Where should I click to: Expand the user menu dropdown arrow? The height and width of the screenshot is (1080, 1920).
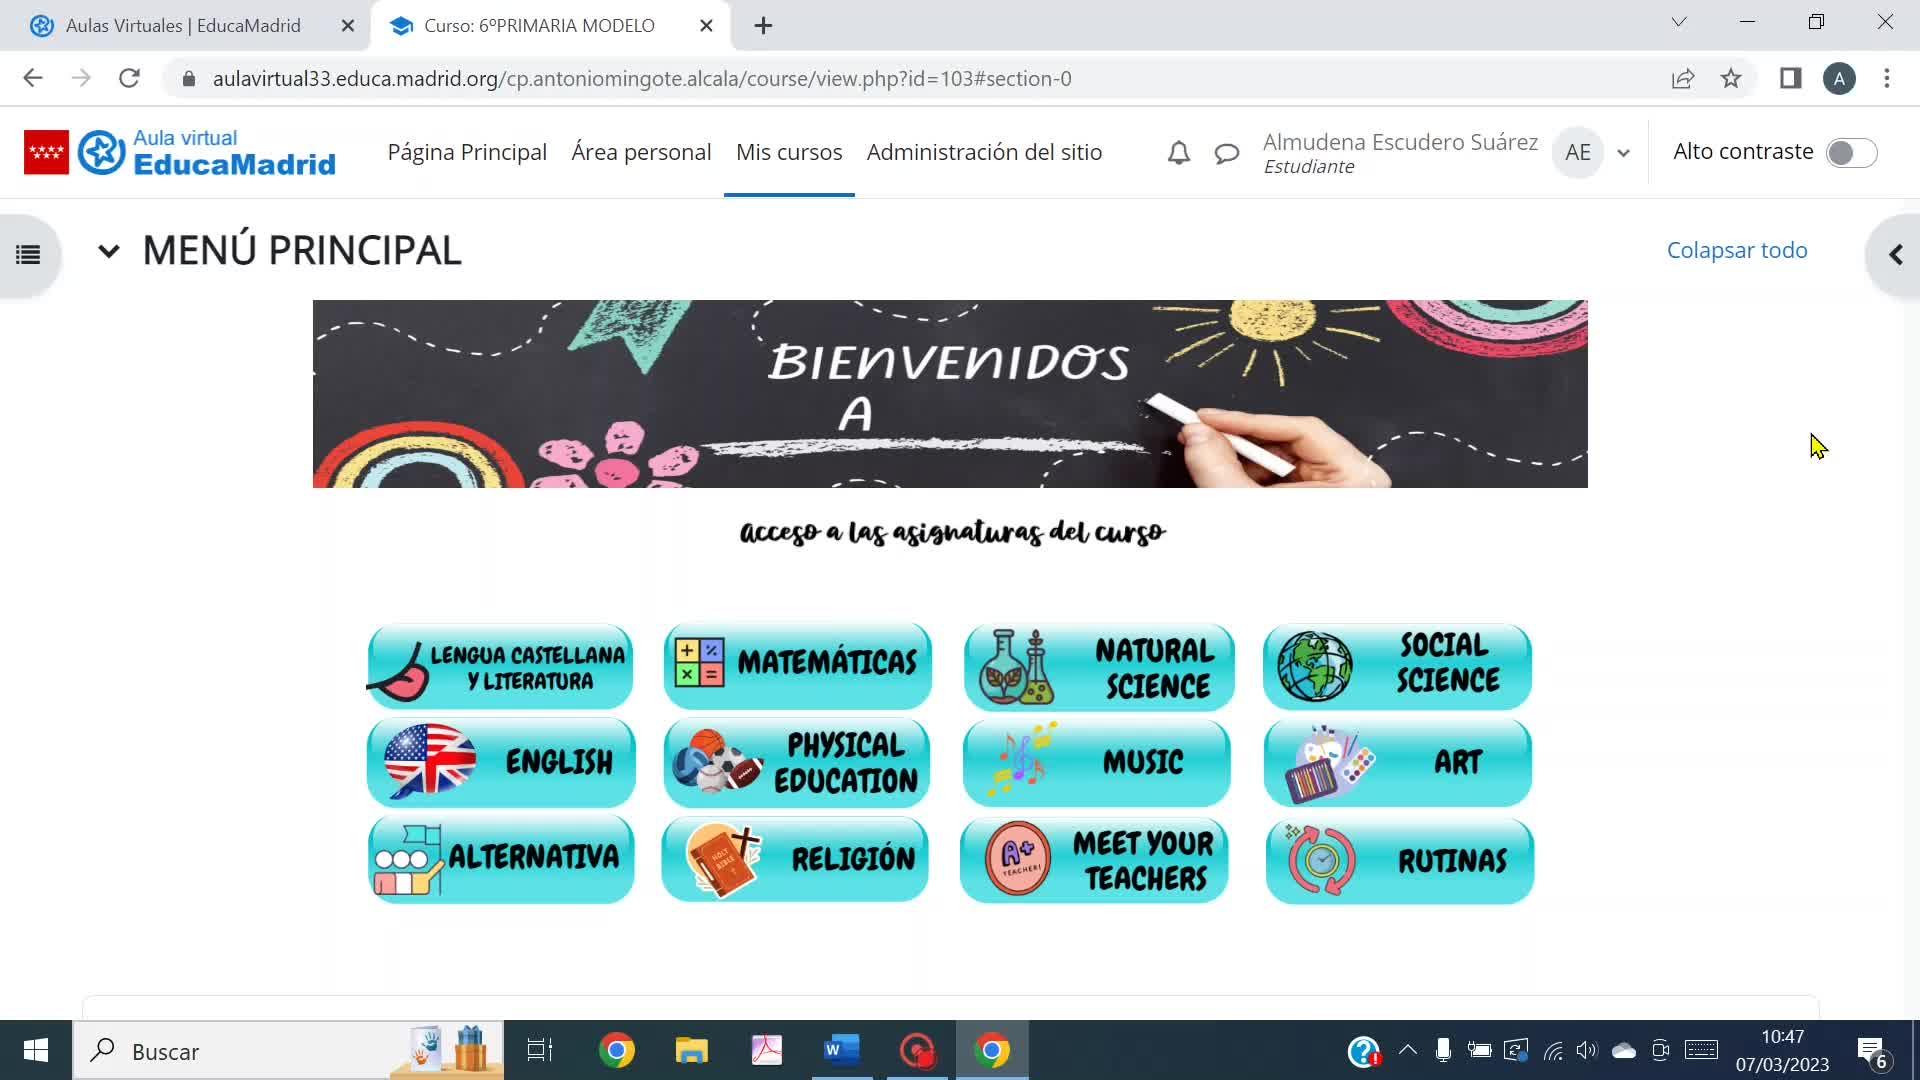click(1624, 153)
